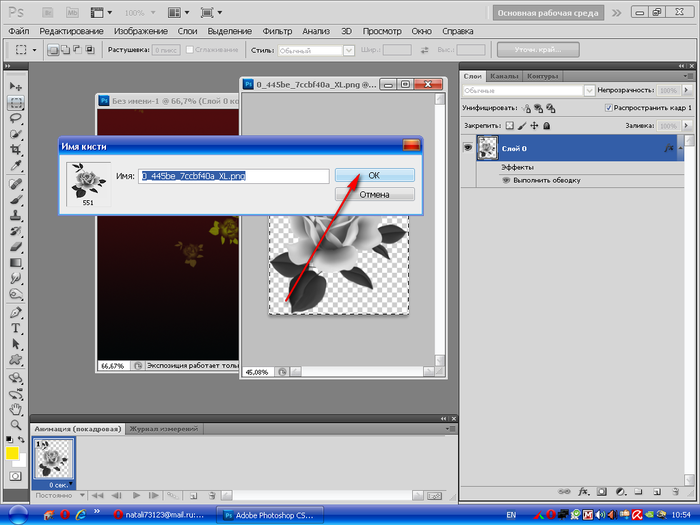Viewport: 700px width, 525px height.
Task: Select the Move tool
Action: (x=16, y=87)
